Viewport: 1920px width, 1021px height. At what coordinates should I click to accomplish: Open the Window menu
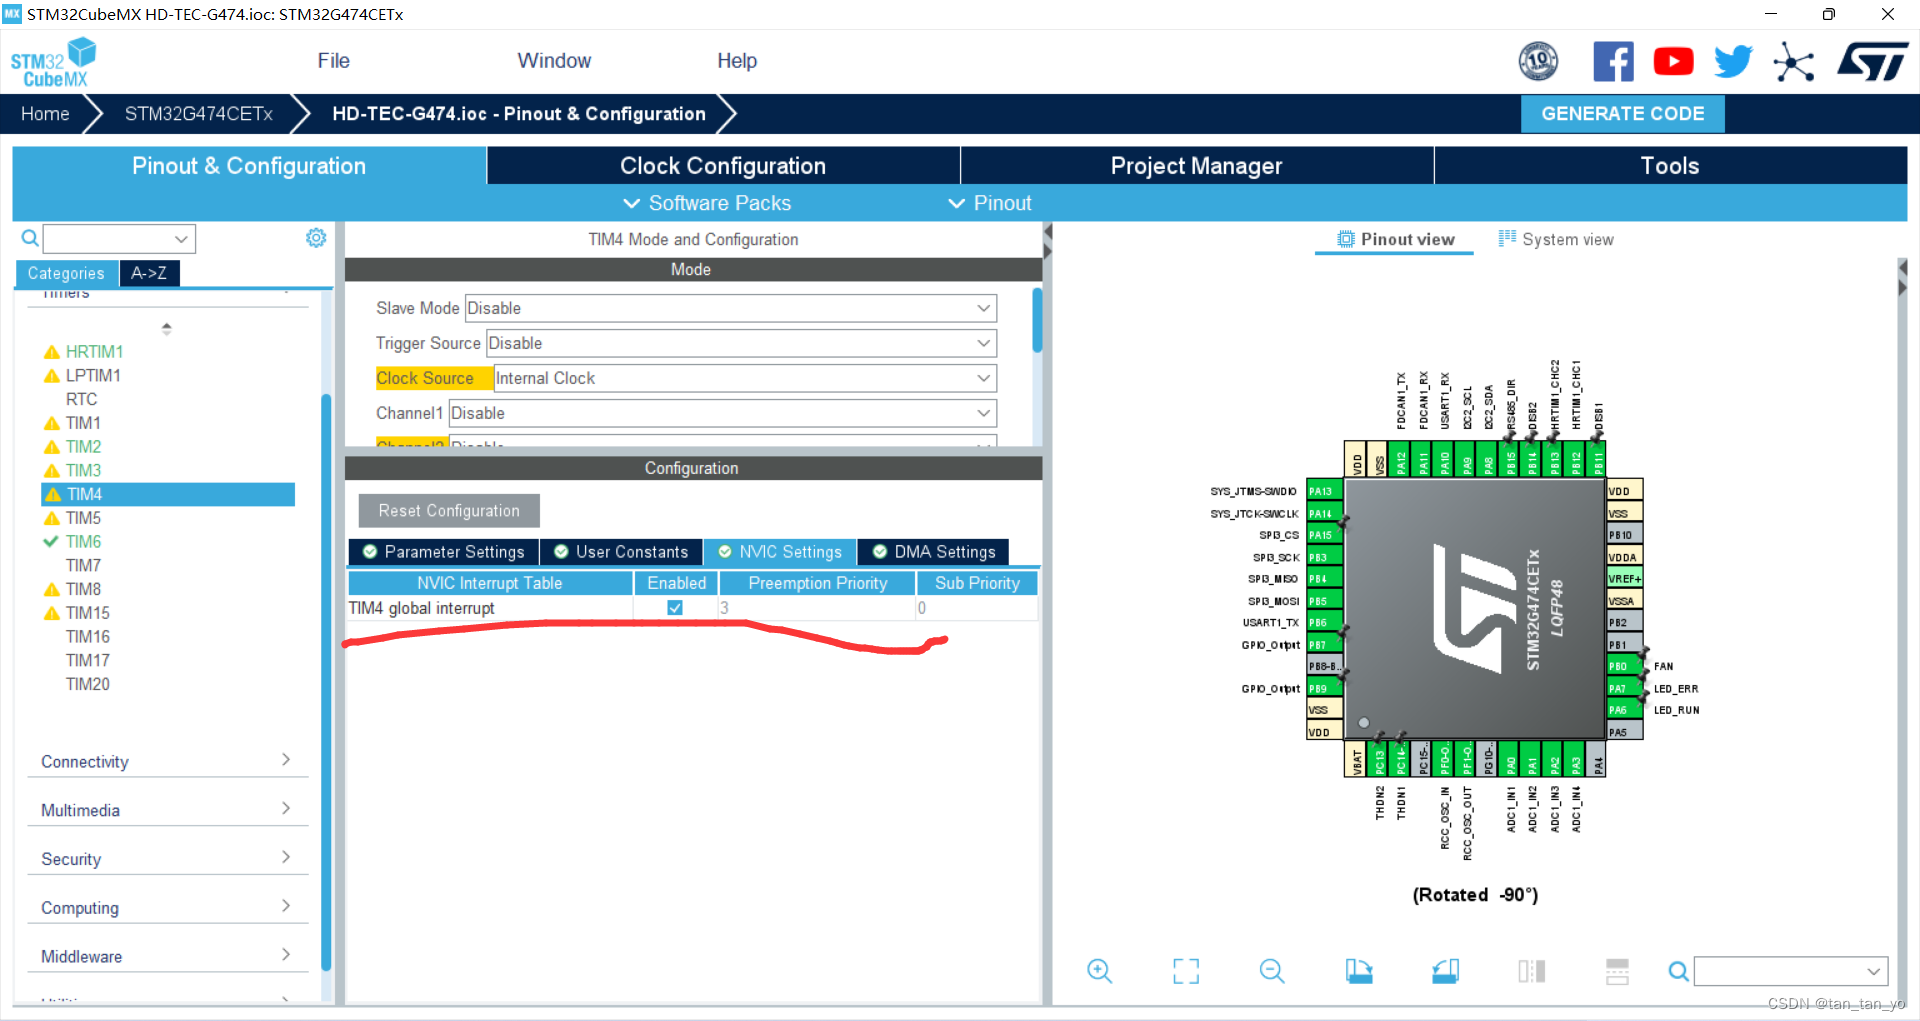[x=554, y=61]
